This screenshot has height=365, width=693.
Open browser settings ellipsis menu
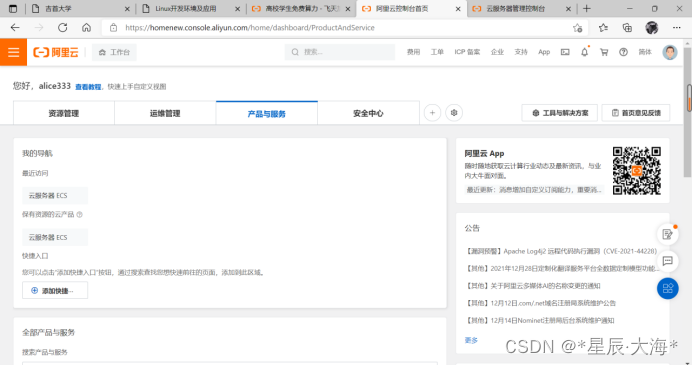(x=677, y=28)
